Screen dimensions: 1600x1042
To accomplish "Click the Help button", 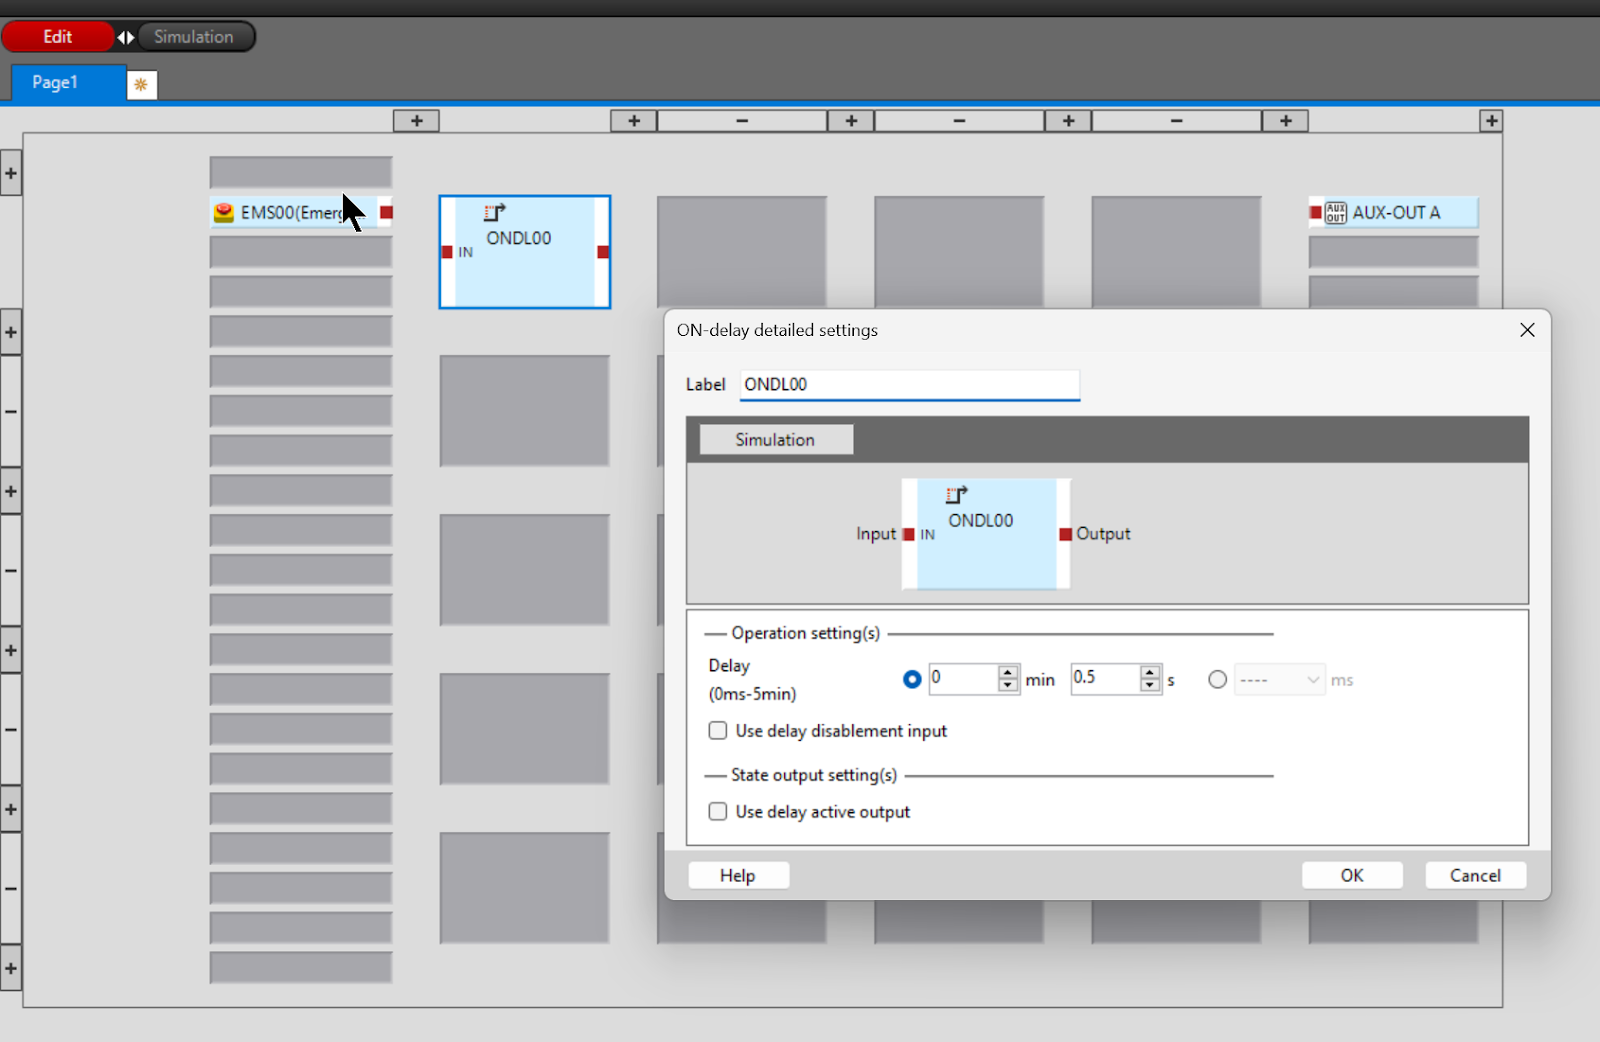I will click(739, 875).
